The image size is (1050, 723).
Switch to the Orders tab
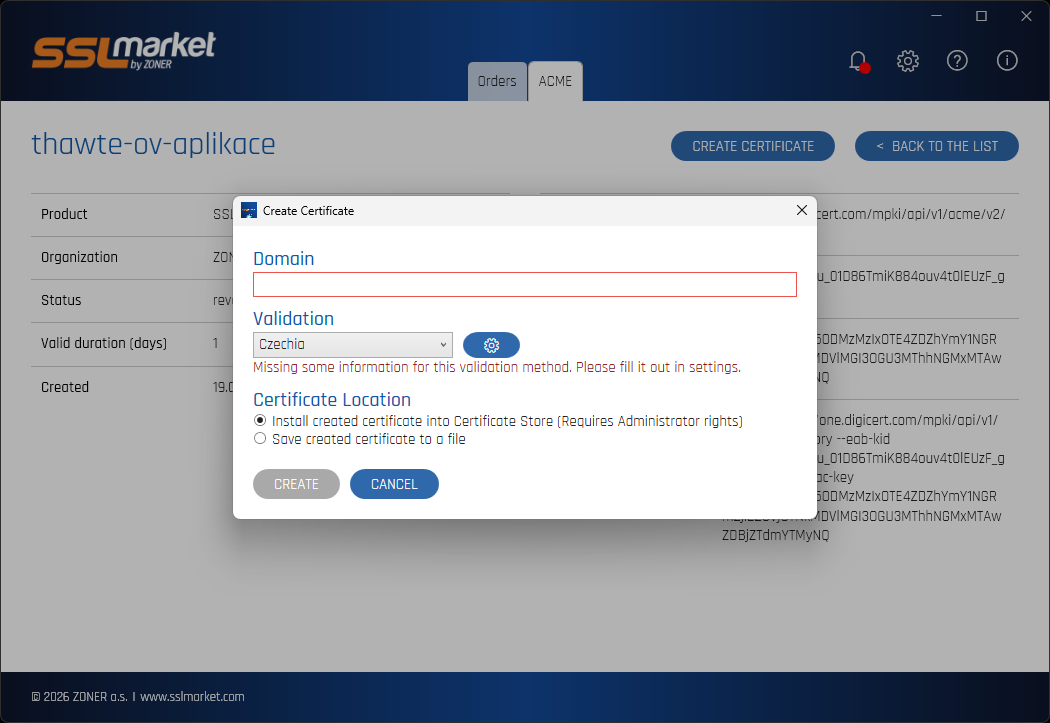click(497, 81)
